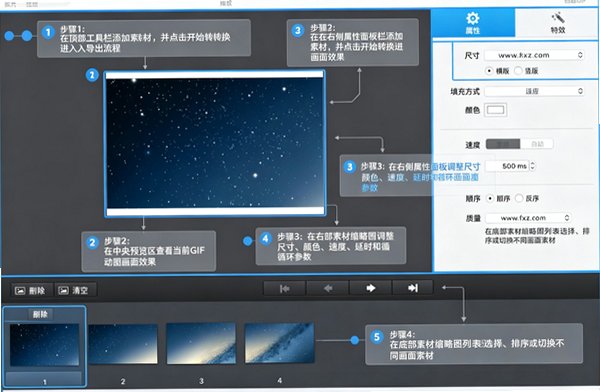Switch to the 特效 magic wand tab
600x392 pixels.
[558, 23]
